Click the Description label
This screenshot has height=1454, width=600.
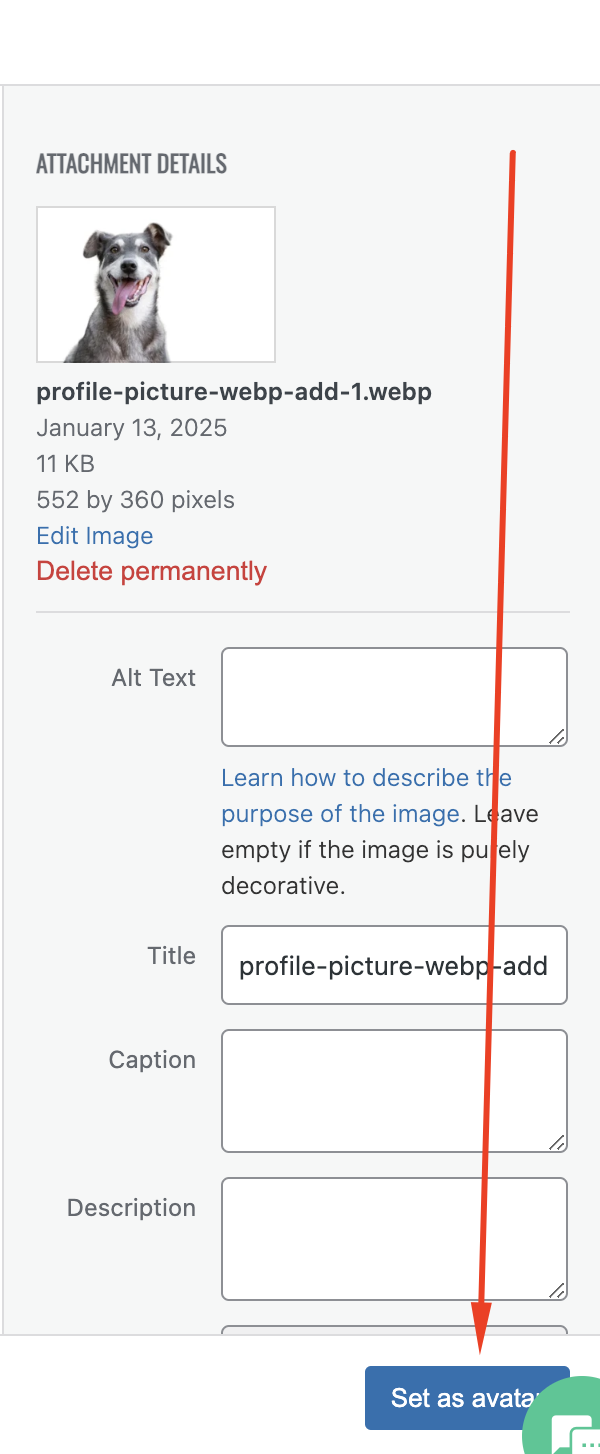(x=131, y=1208)
